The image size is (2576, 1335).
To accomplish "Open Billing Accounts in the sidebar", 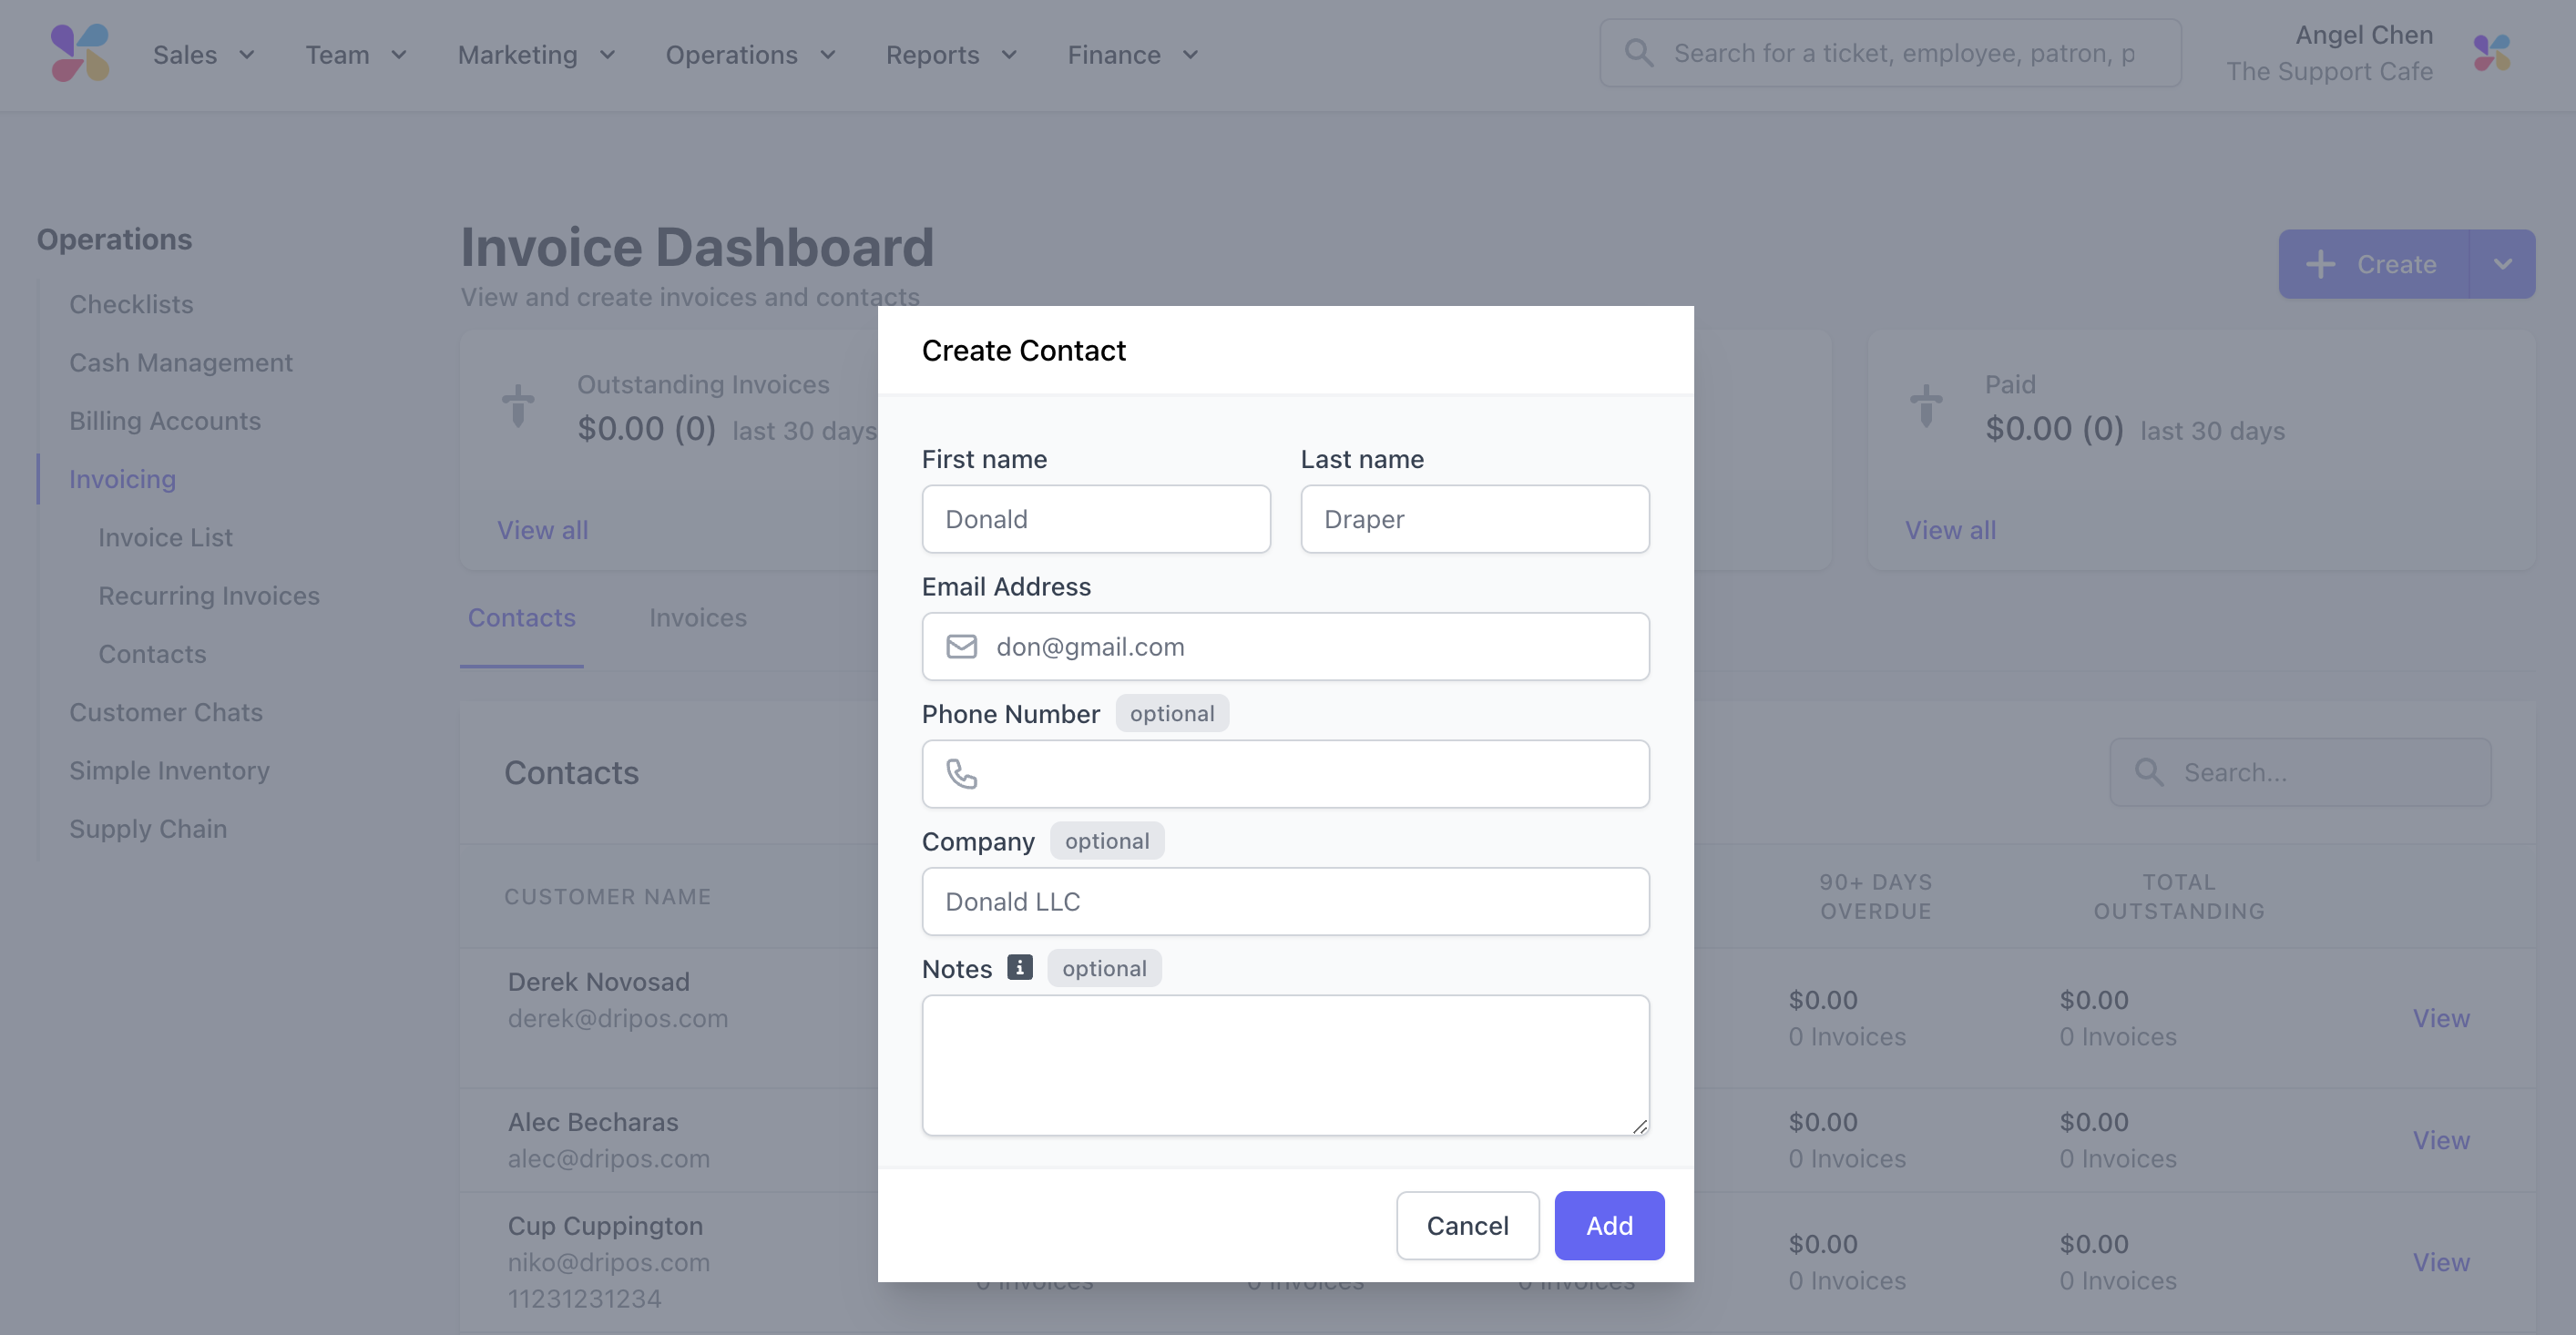I will click(165, 420).
